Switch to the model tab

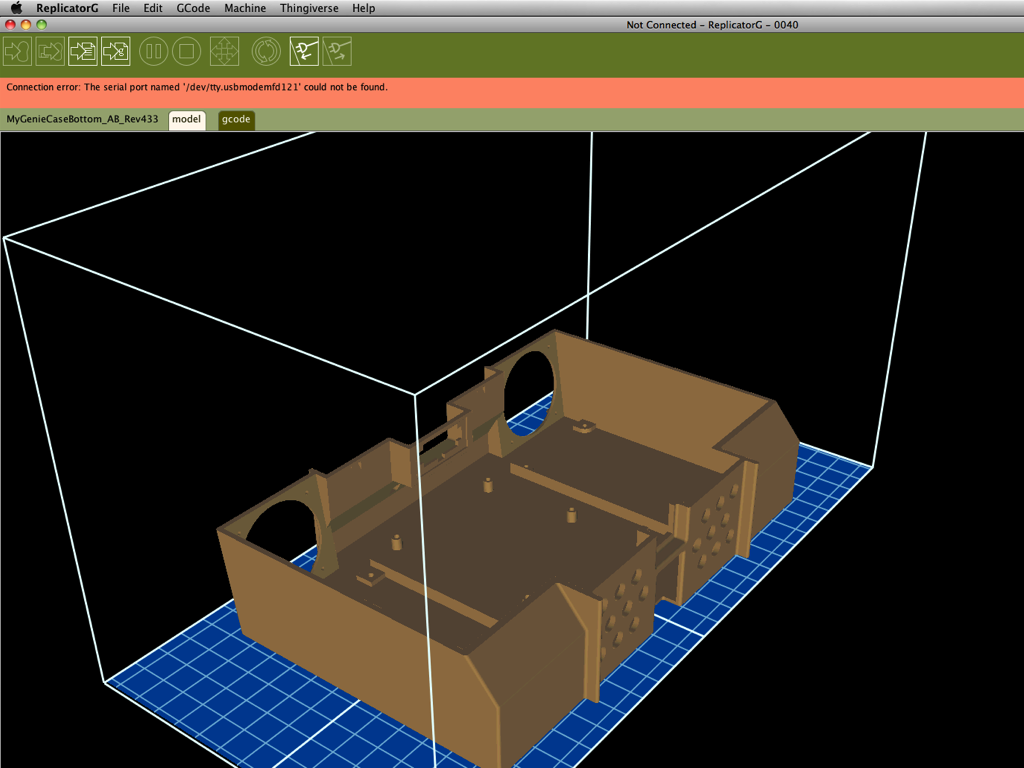click(187, 120)
